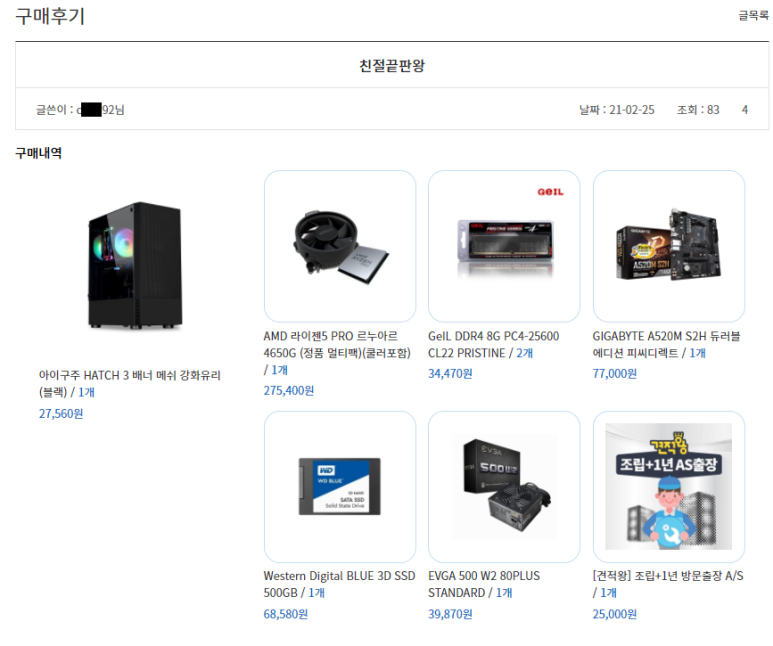Click the GIGABYTE A520M S2H 듀러블 product name
This screenshot has width=773, height=646.
(667, 344)
